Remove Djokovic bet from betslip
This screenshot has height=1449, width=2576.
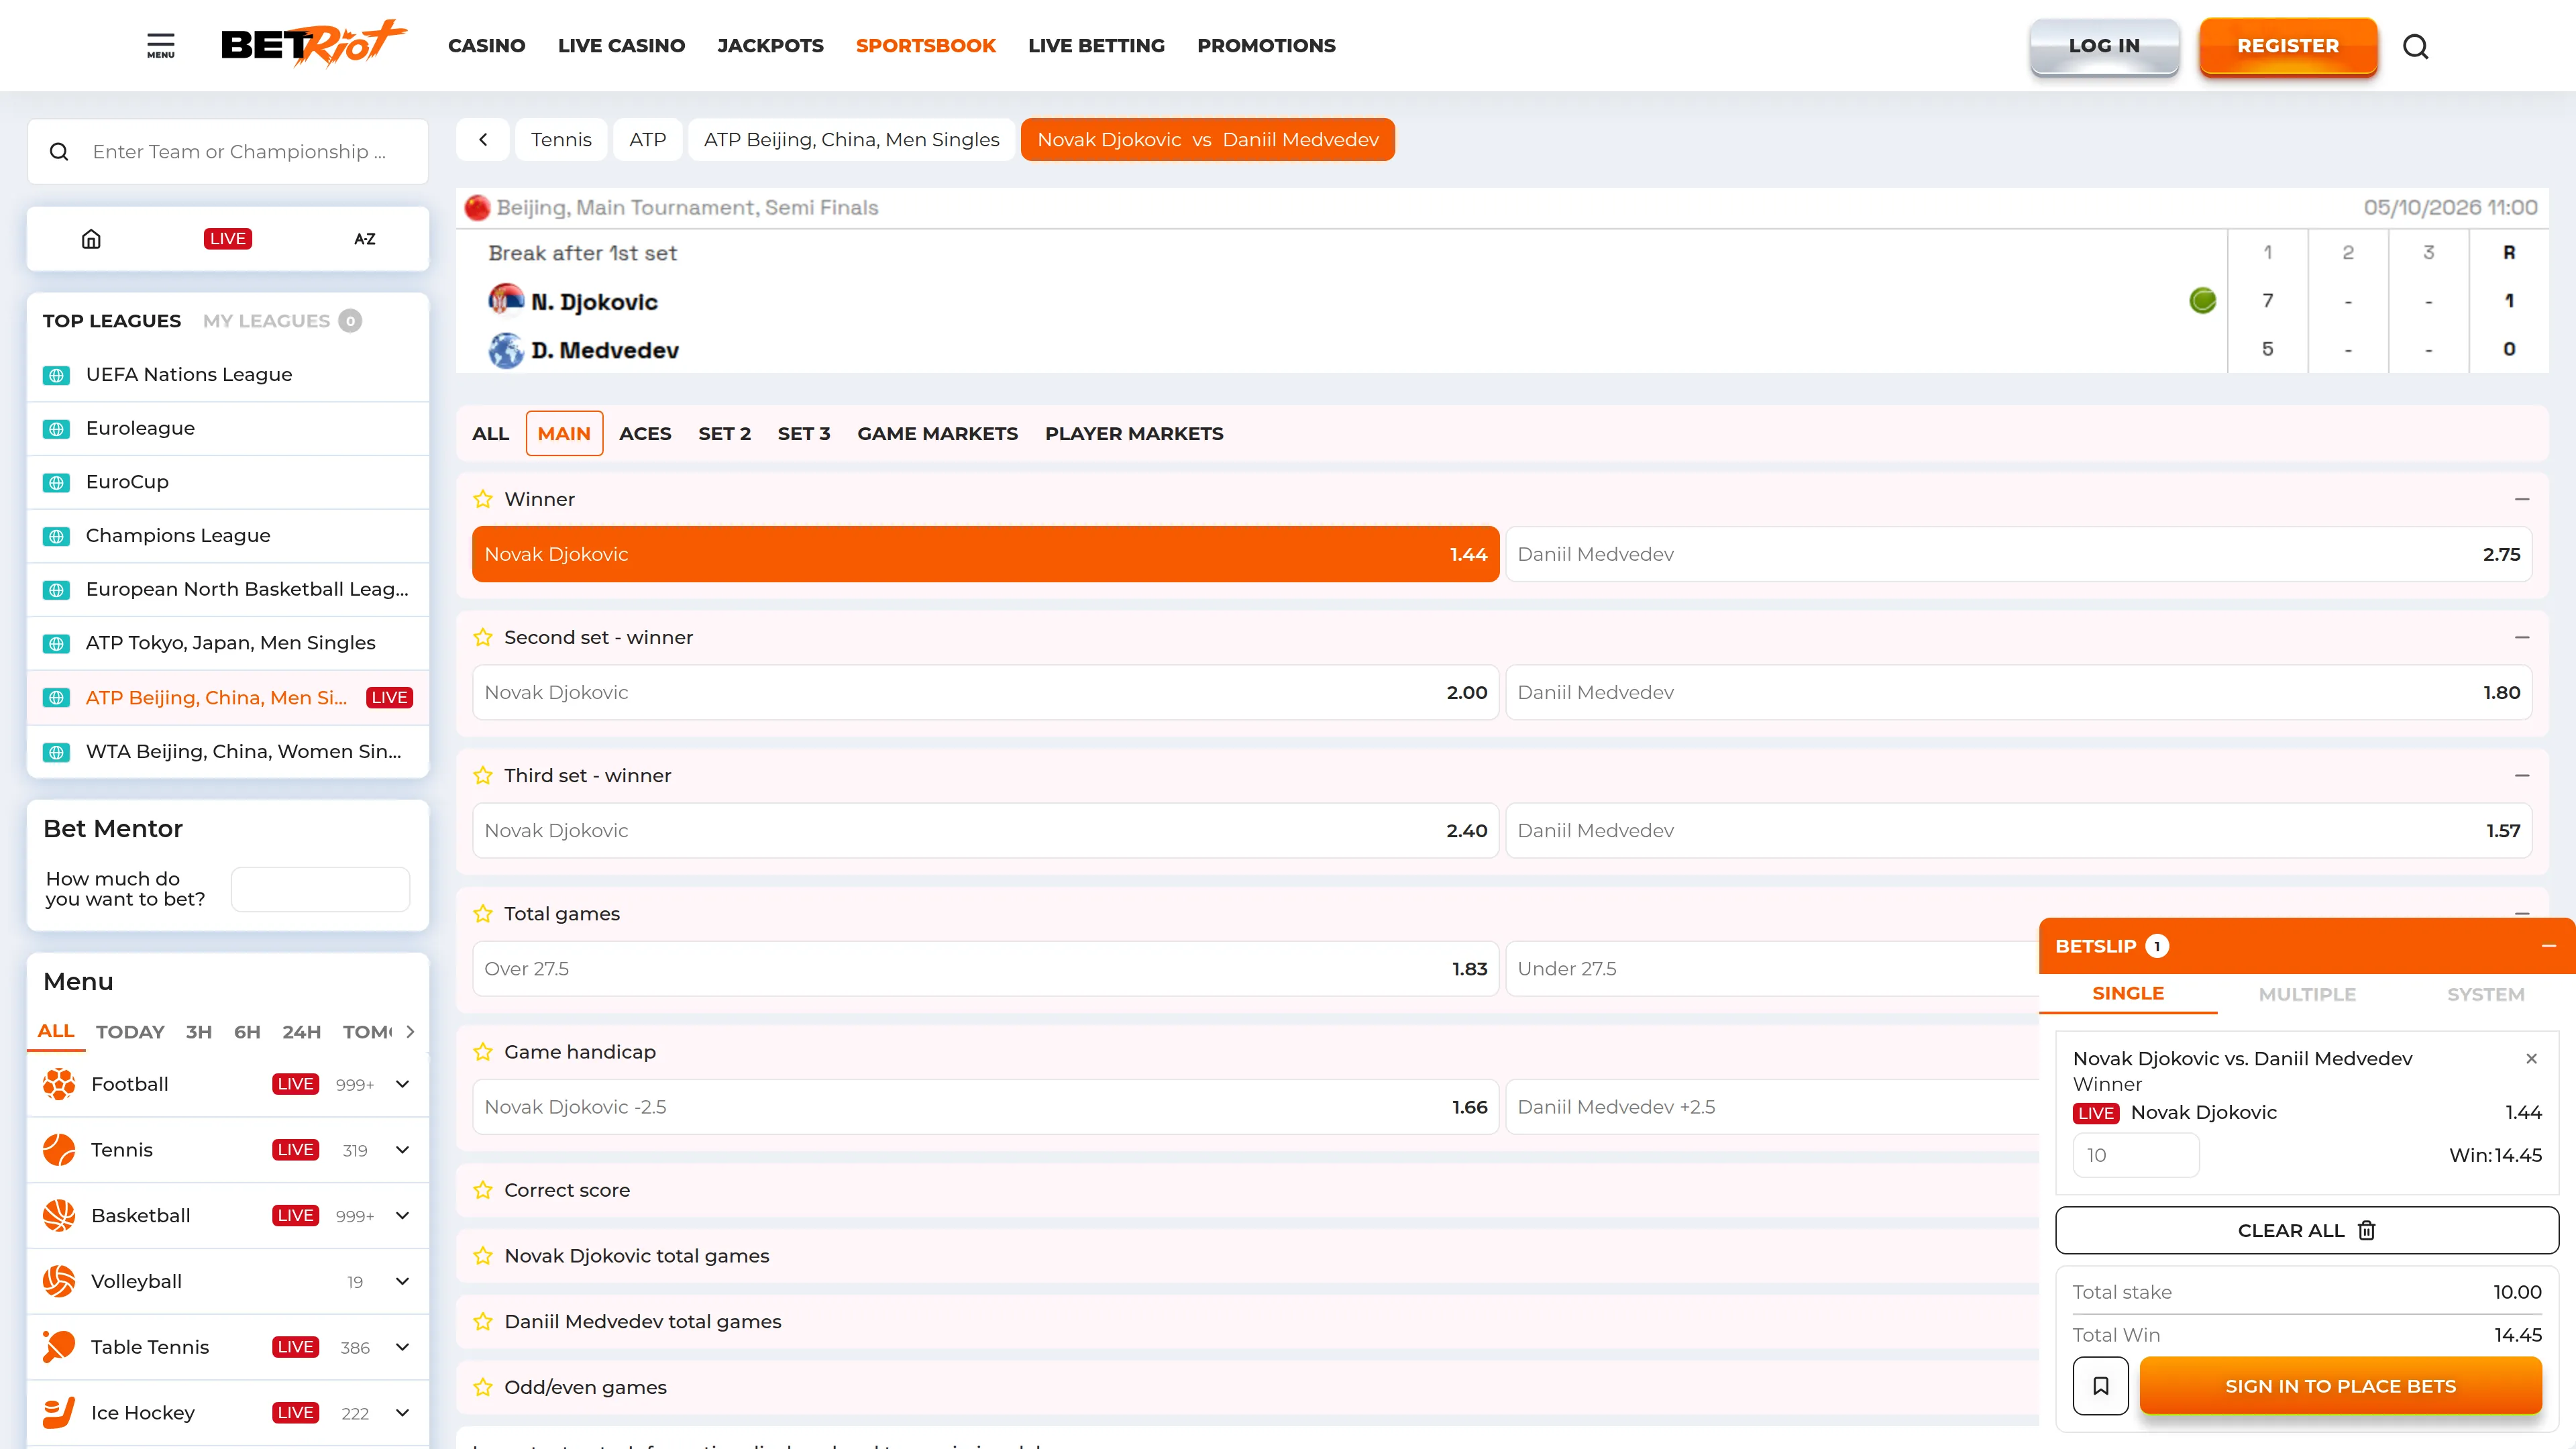click(2532, 1059)
